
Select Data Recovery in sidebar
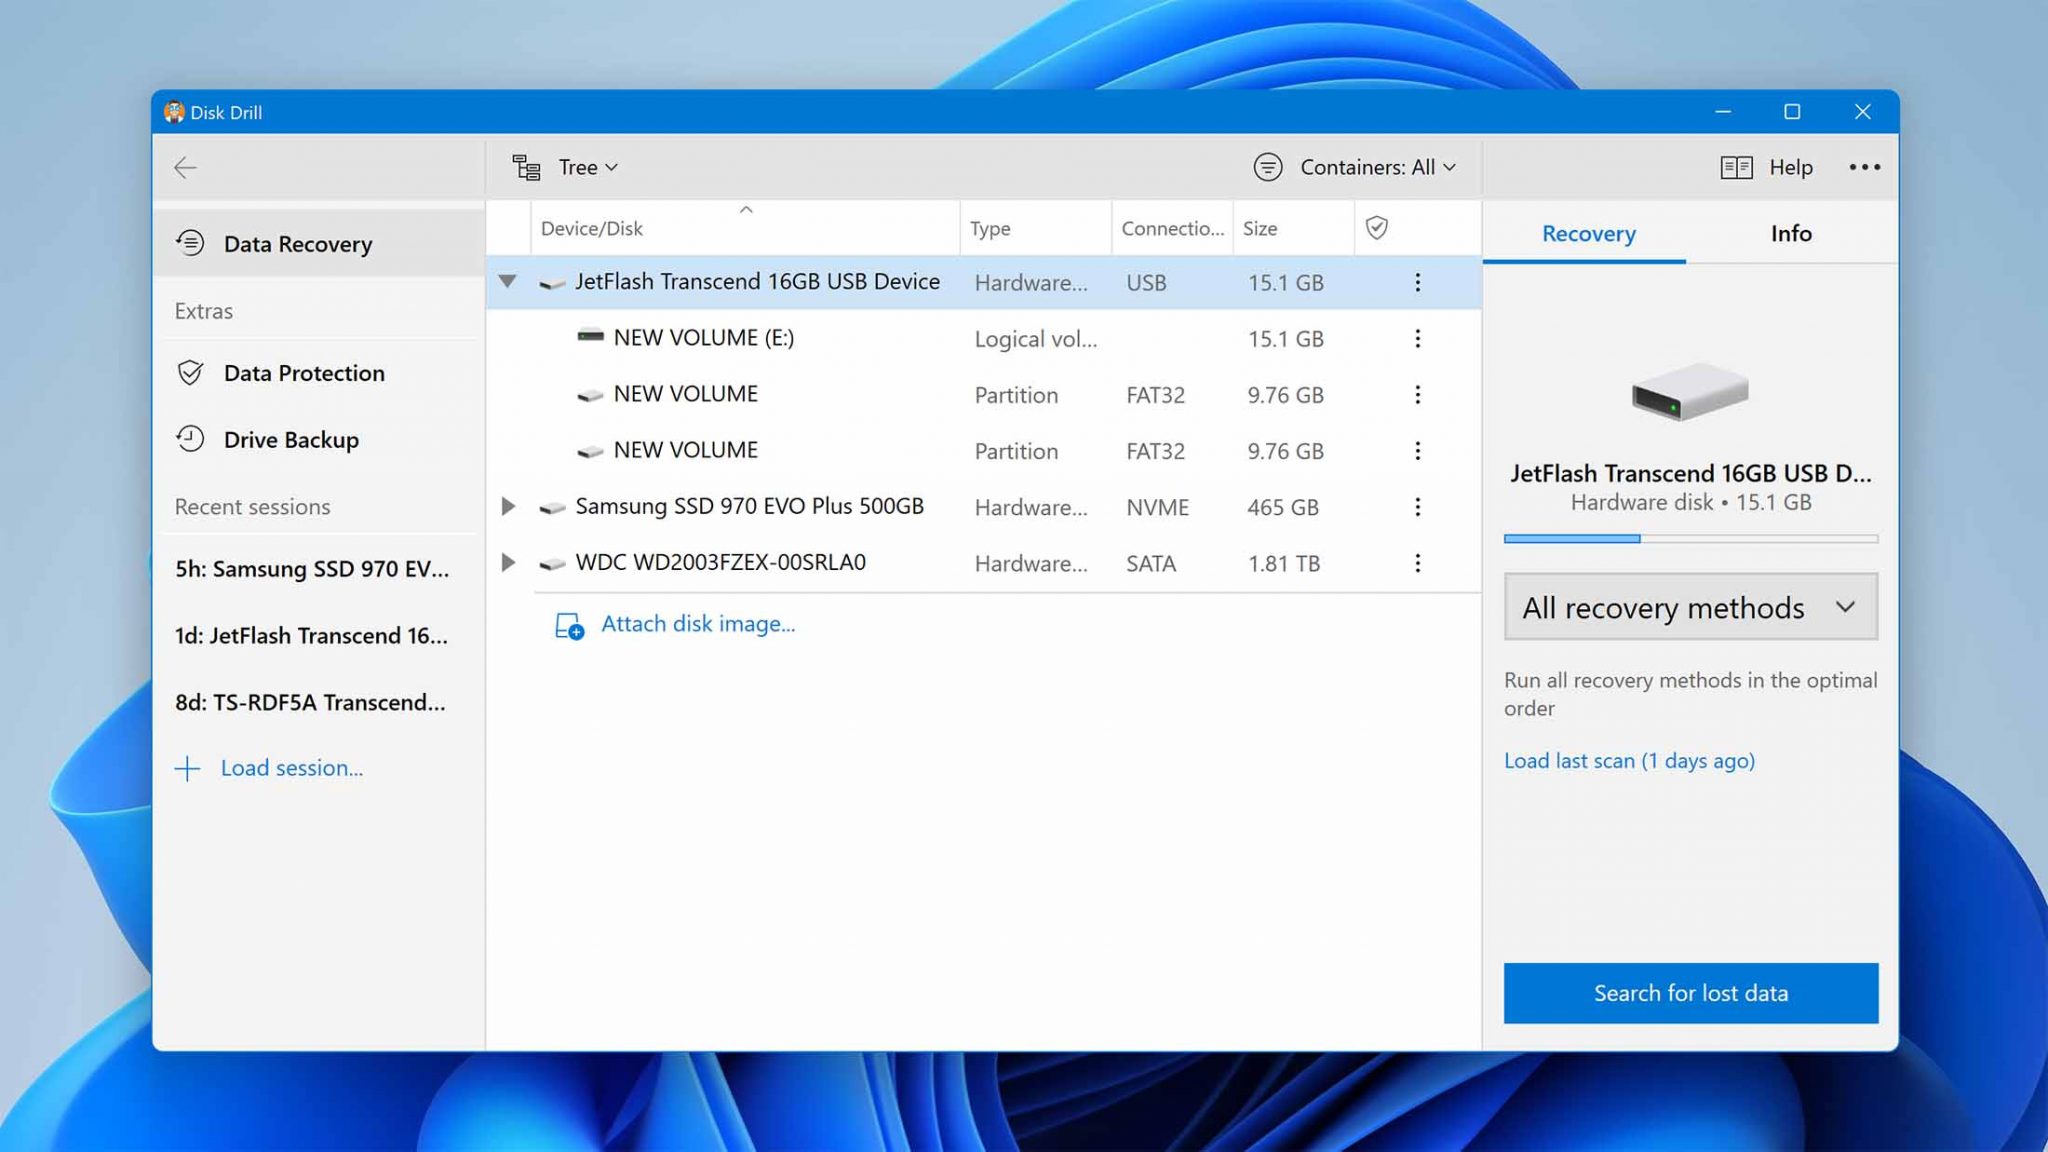[x=320, y=243]
